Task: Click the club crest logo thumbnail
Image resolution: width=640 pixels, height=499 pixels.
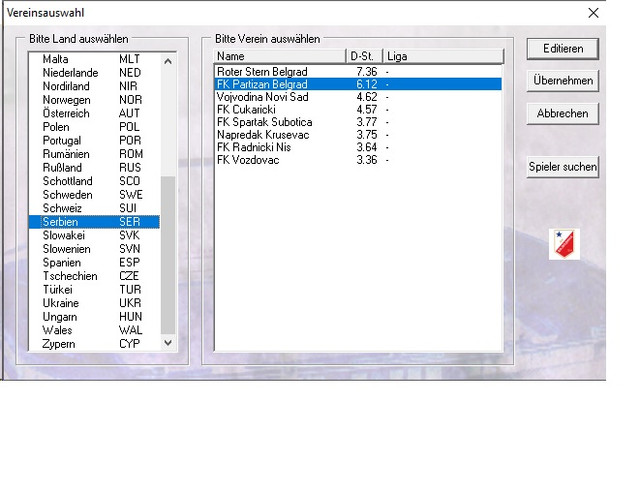Action: pos(564,244)
